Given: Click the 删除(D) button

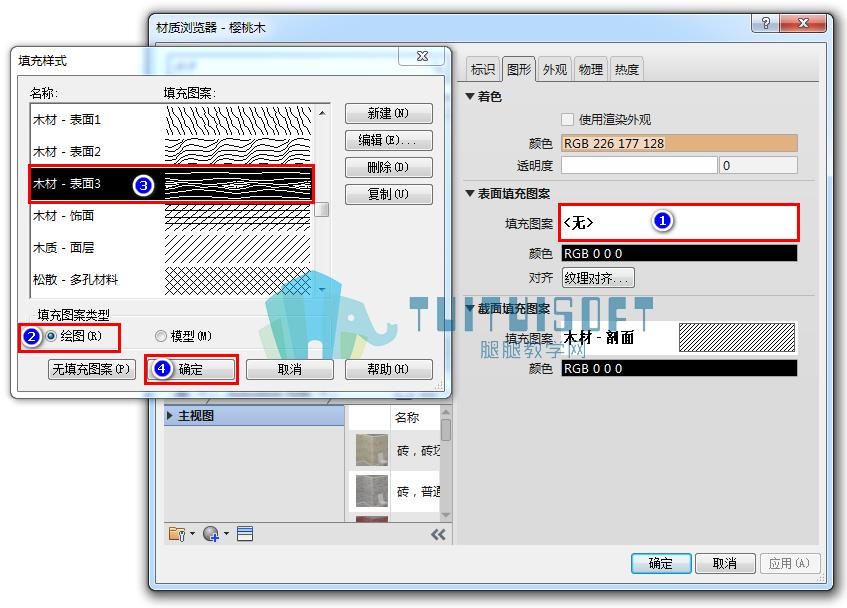Looking at the screenshot, I should coord(388,167).
